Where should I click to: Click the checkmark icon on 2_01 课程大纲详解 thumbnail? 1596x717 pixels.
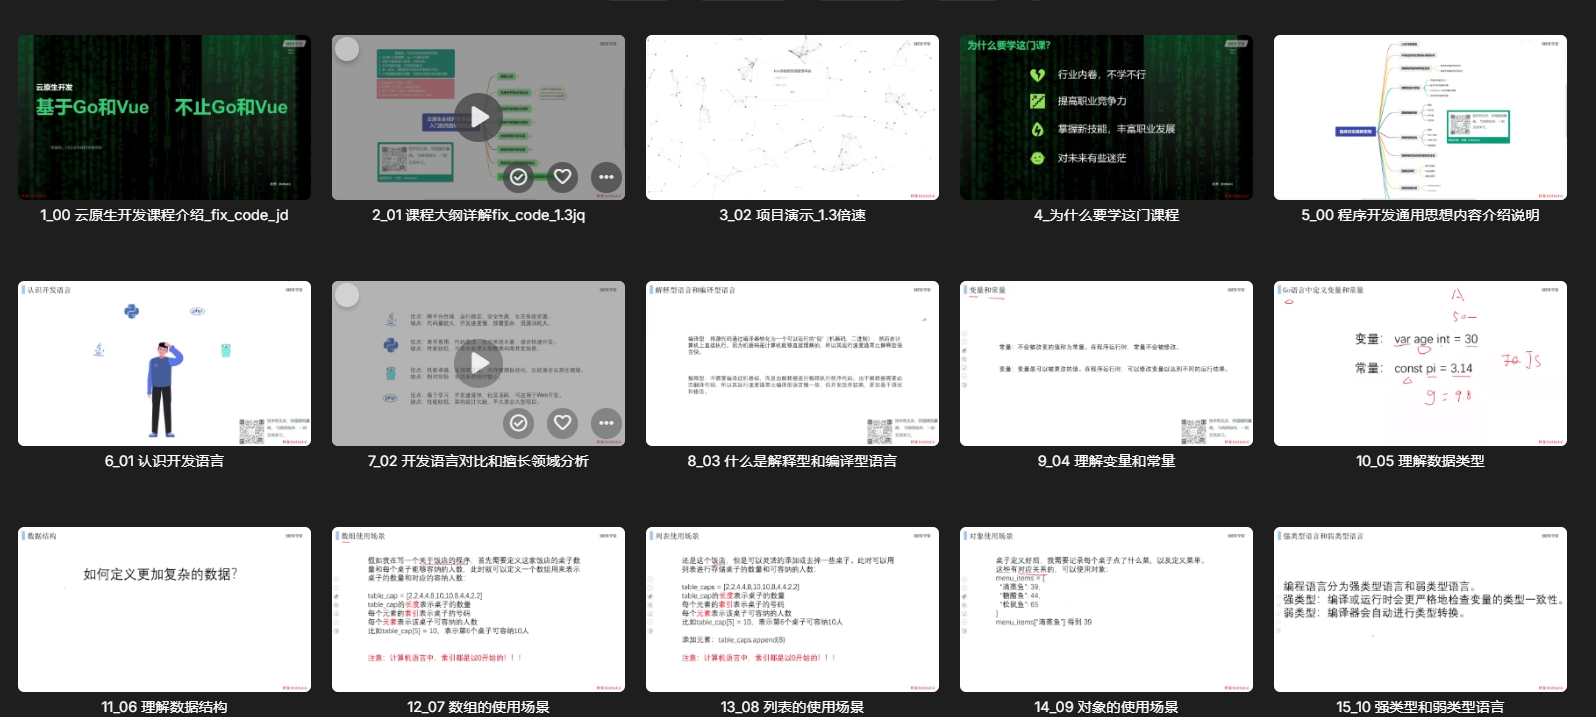(519, 177)
